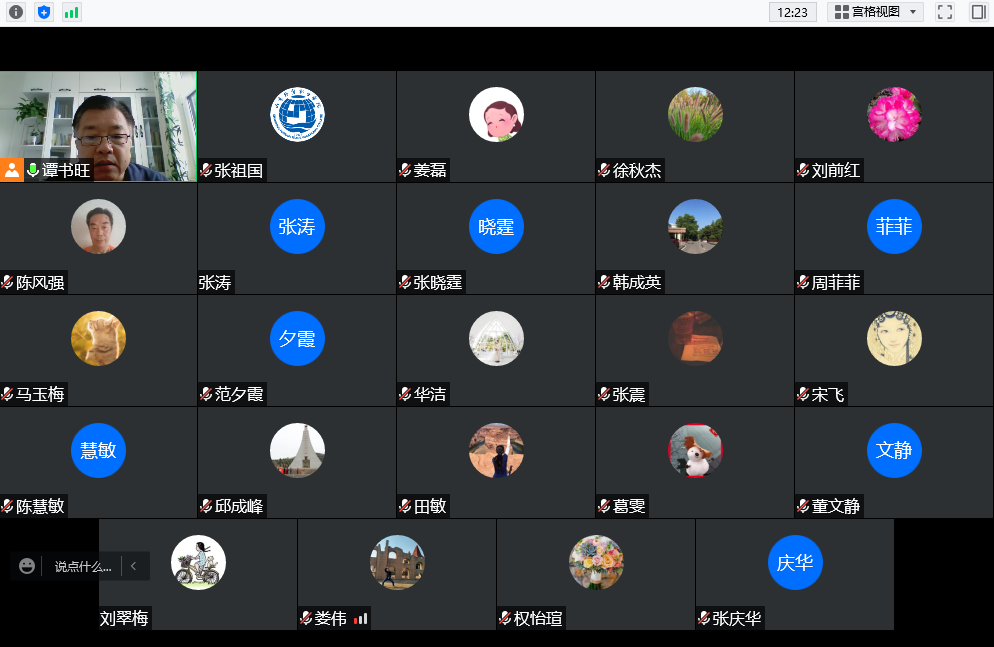Click the muted microphone icon beside 张祖国
Screen dimensions: 994x647
(206, 171)
